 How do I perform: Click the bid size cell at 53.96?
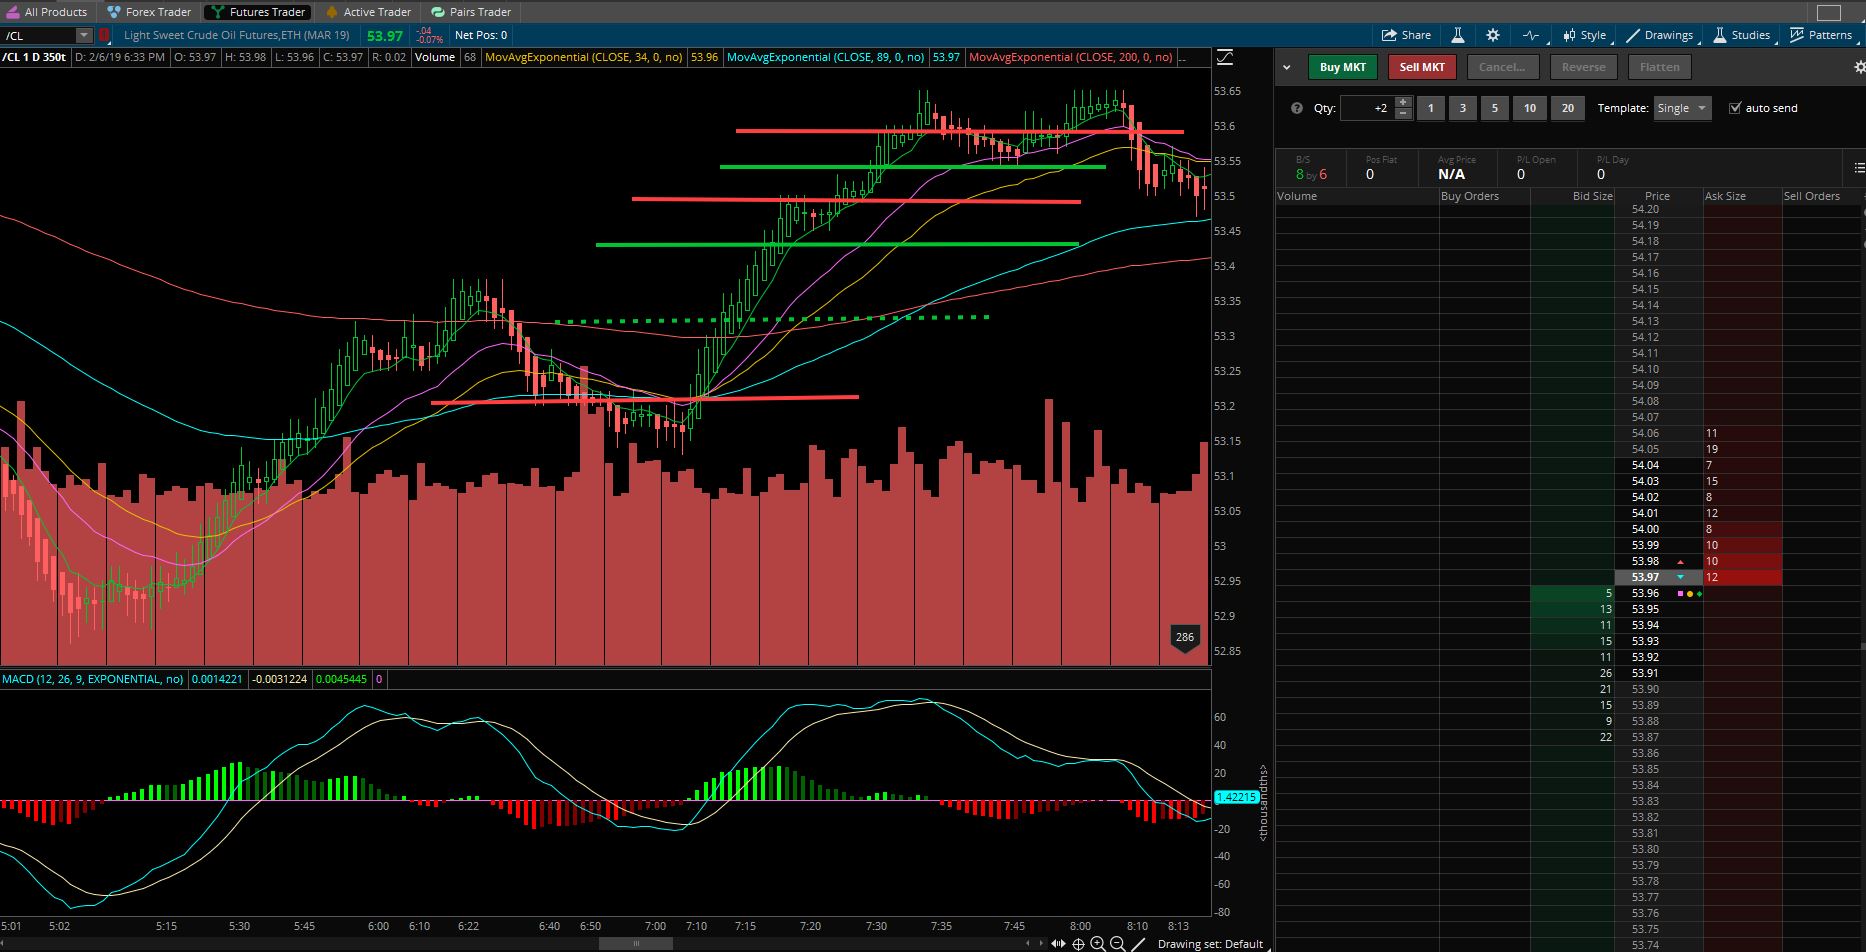[x=1573, y=593]
